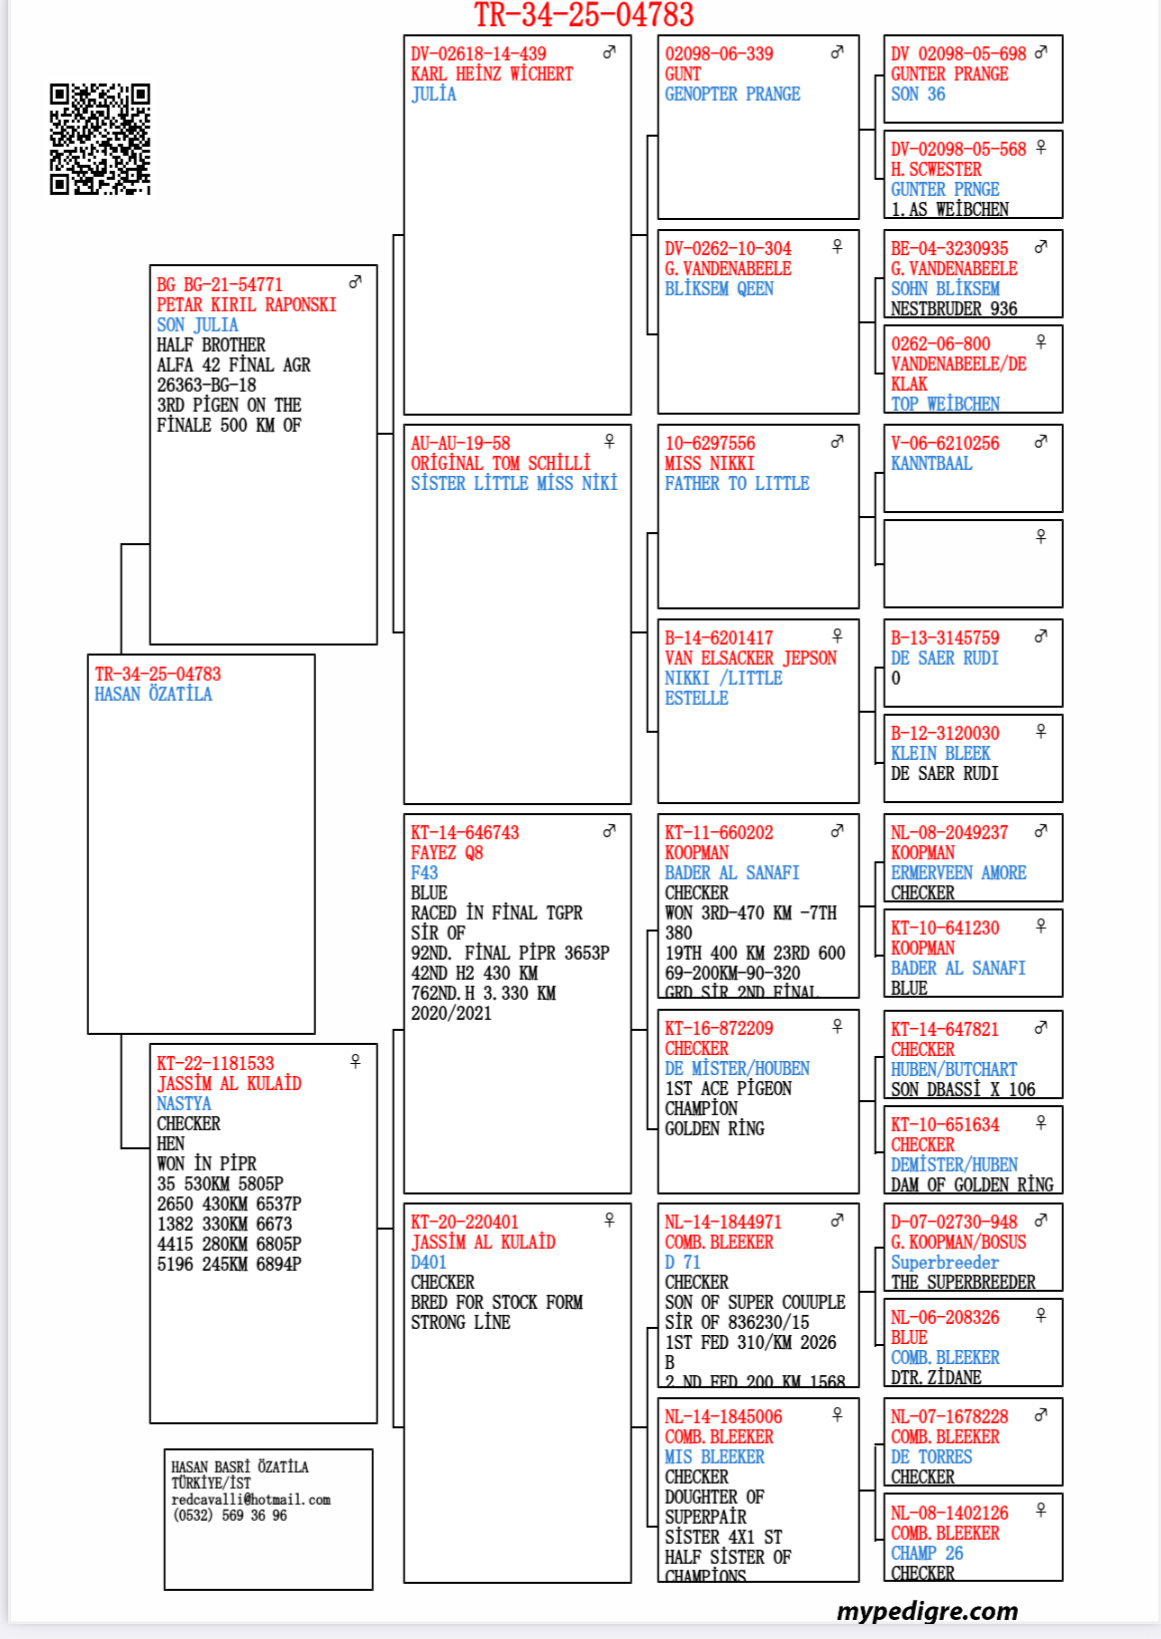Click male symbol in Petar Kiril Raponski box
The width and height of the screenshot is (1161, 1639).
355,283
